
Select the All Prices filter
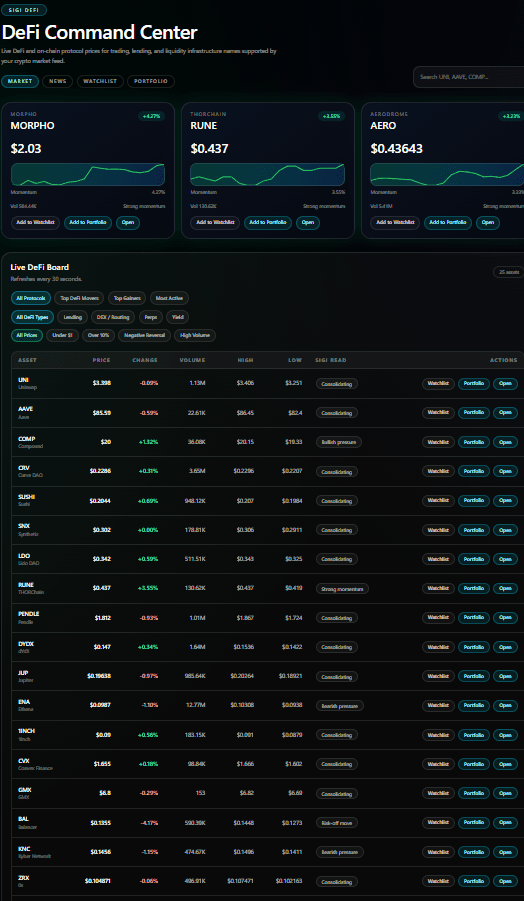pos(27,335)
